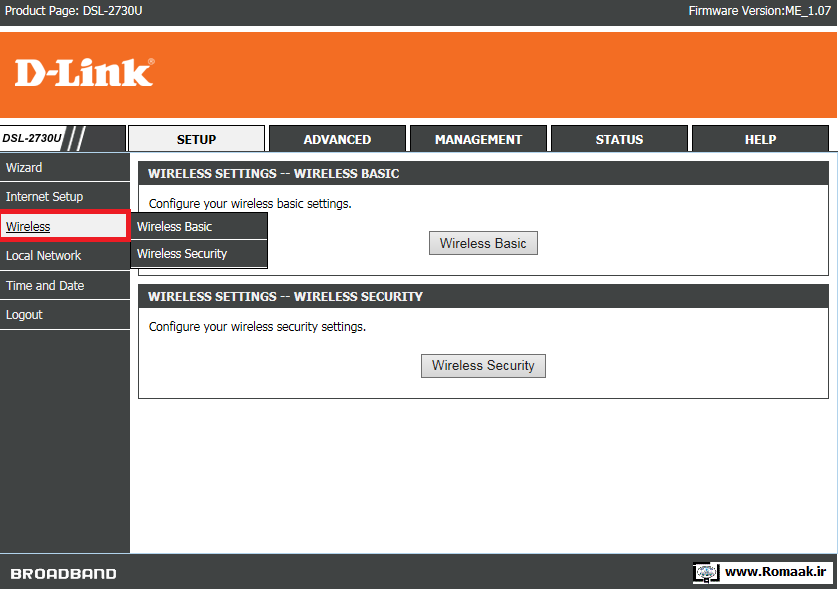Screen dimensions: 838x589
Task: Click the BROADBAND footer text
Action: coord(63,574)
